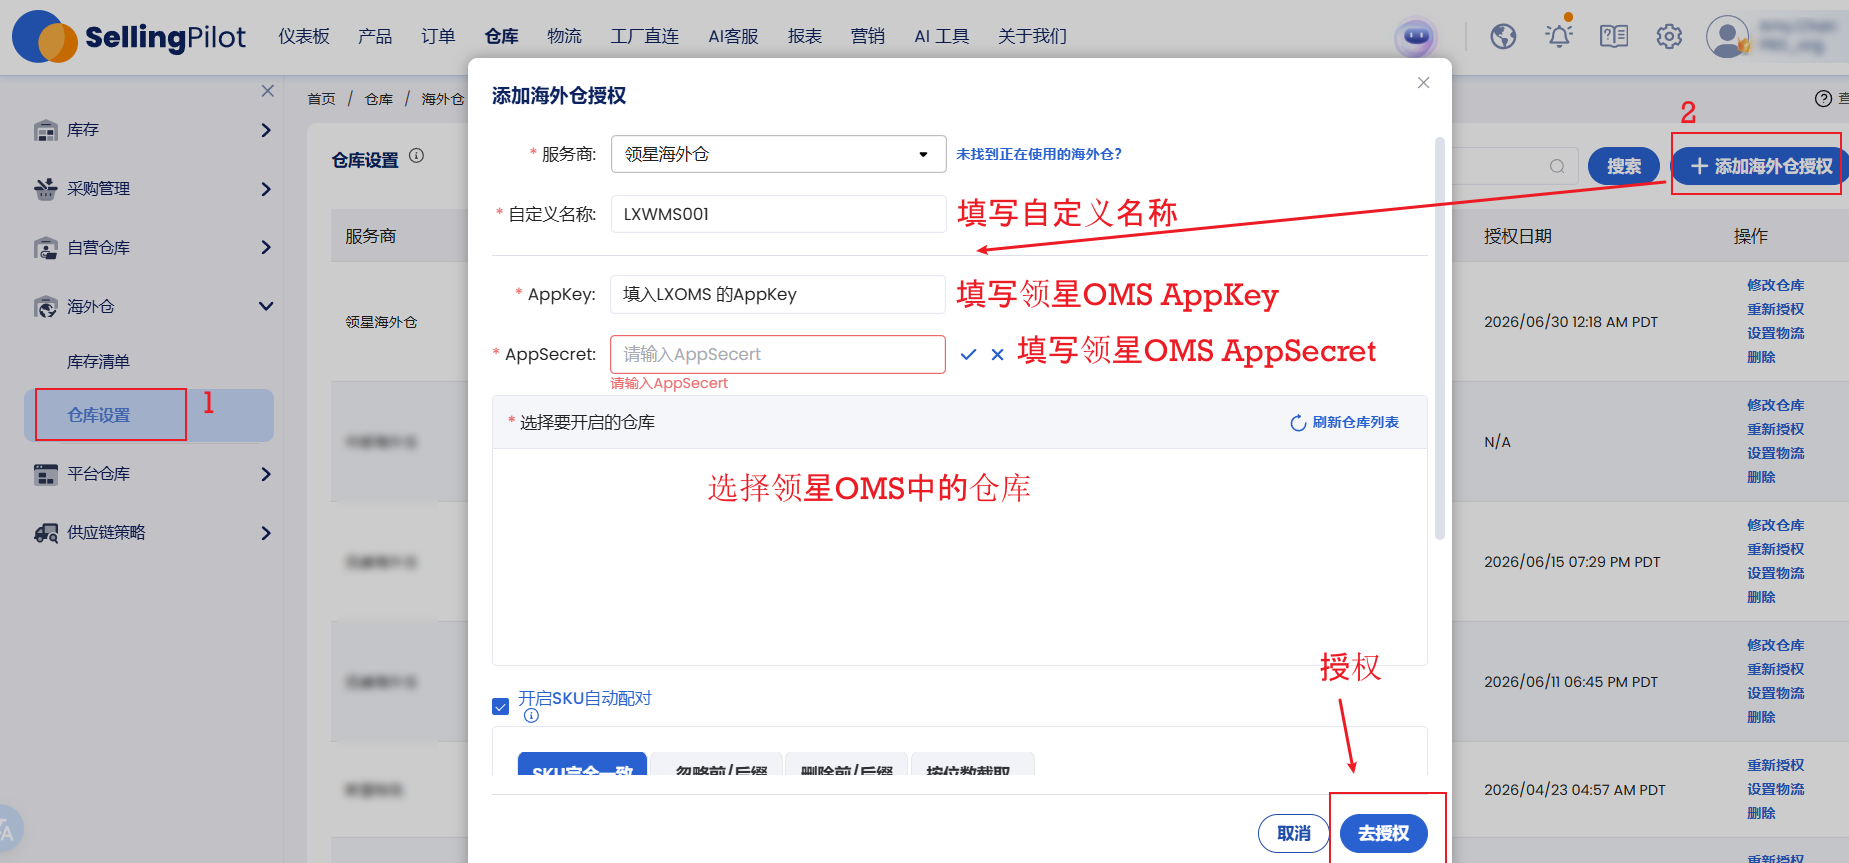
Task: Close the 添加海外仓授权 dialog
Action: coord(1423,83)
